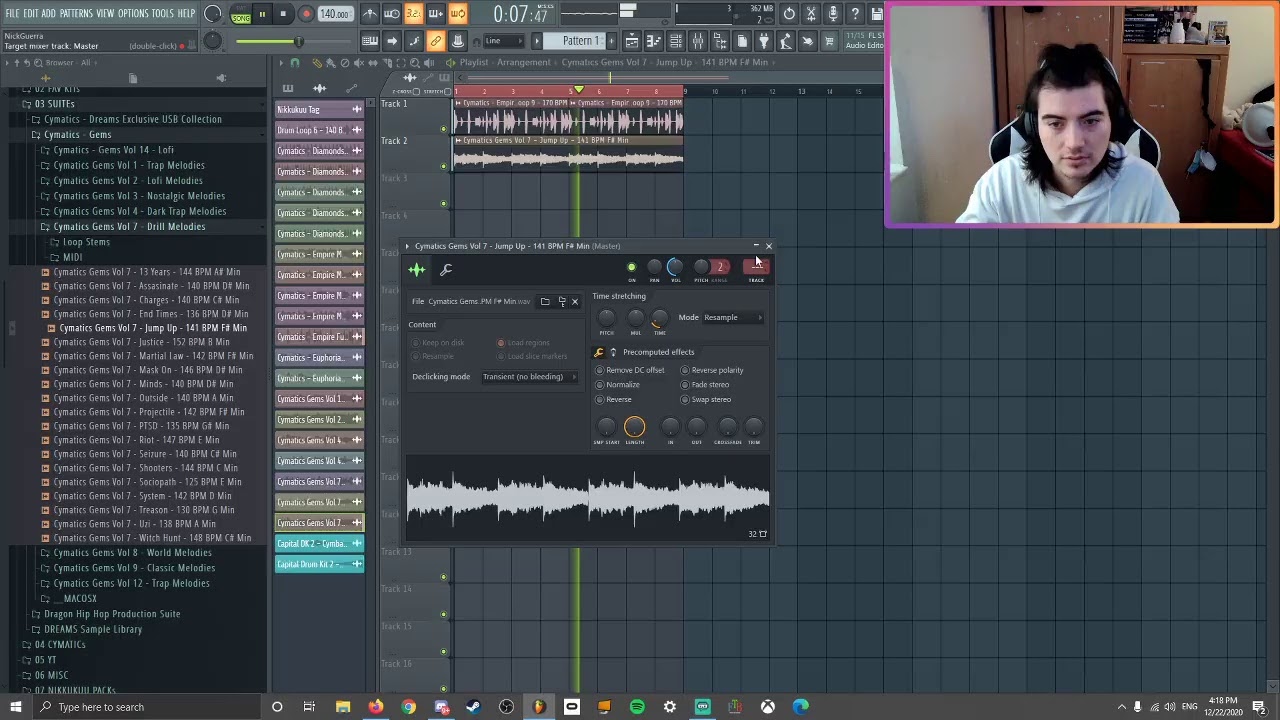
Task: Enable Reverse polarity option
Action: pos(712,370)
